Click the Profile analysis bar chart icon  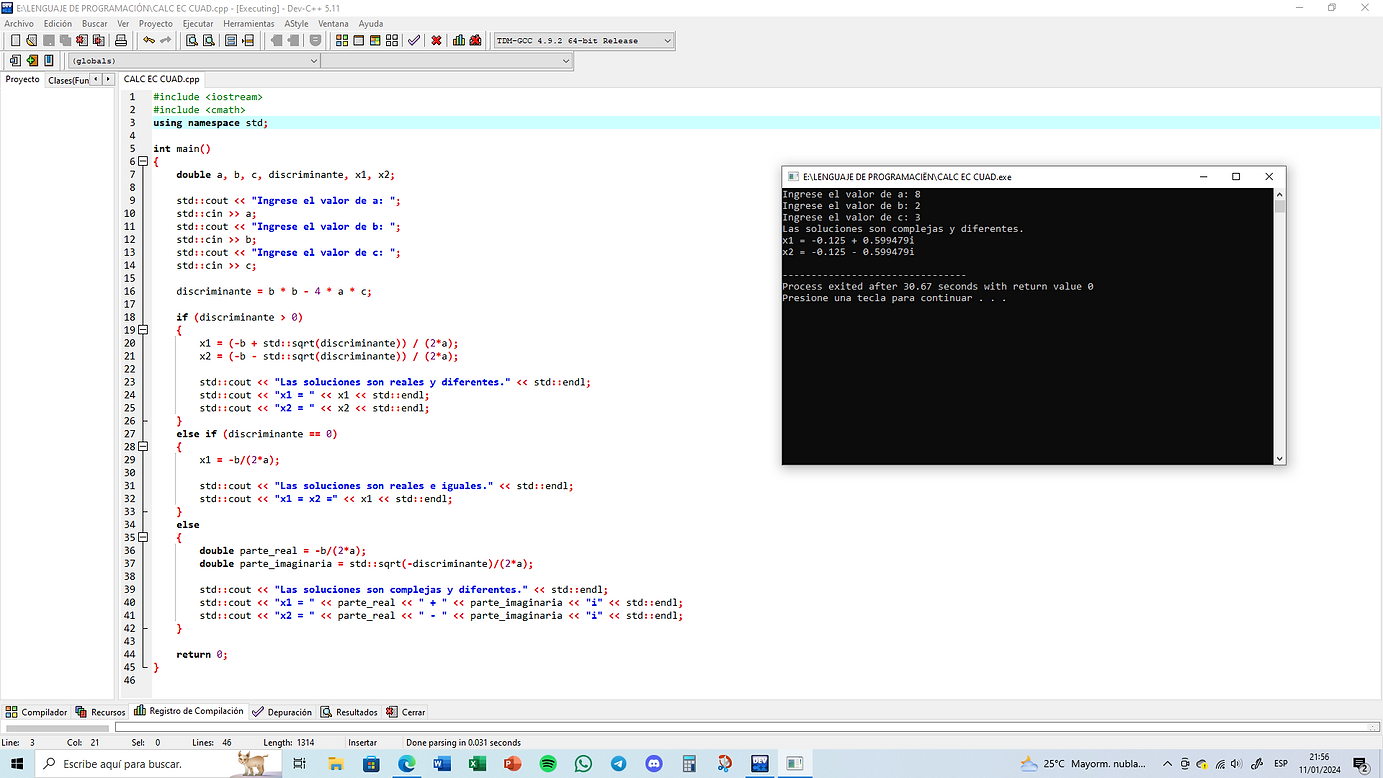tap(459, 40)
